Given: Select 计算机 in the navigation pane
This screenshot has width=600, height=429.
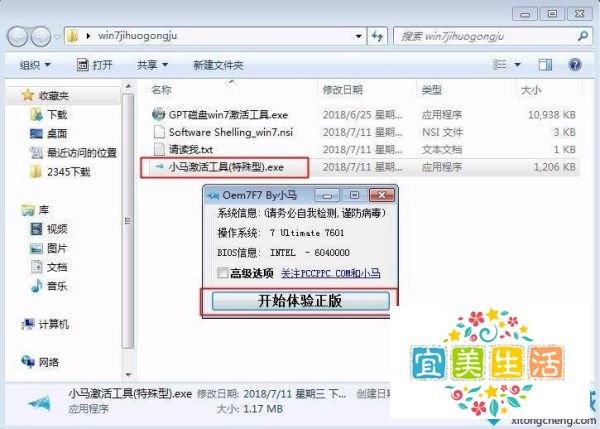Looking at the screenshot, I should 54,324.
